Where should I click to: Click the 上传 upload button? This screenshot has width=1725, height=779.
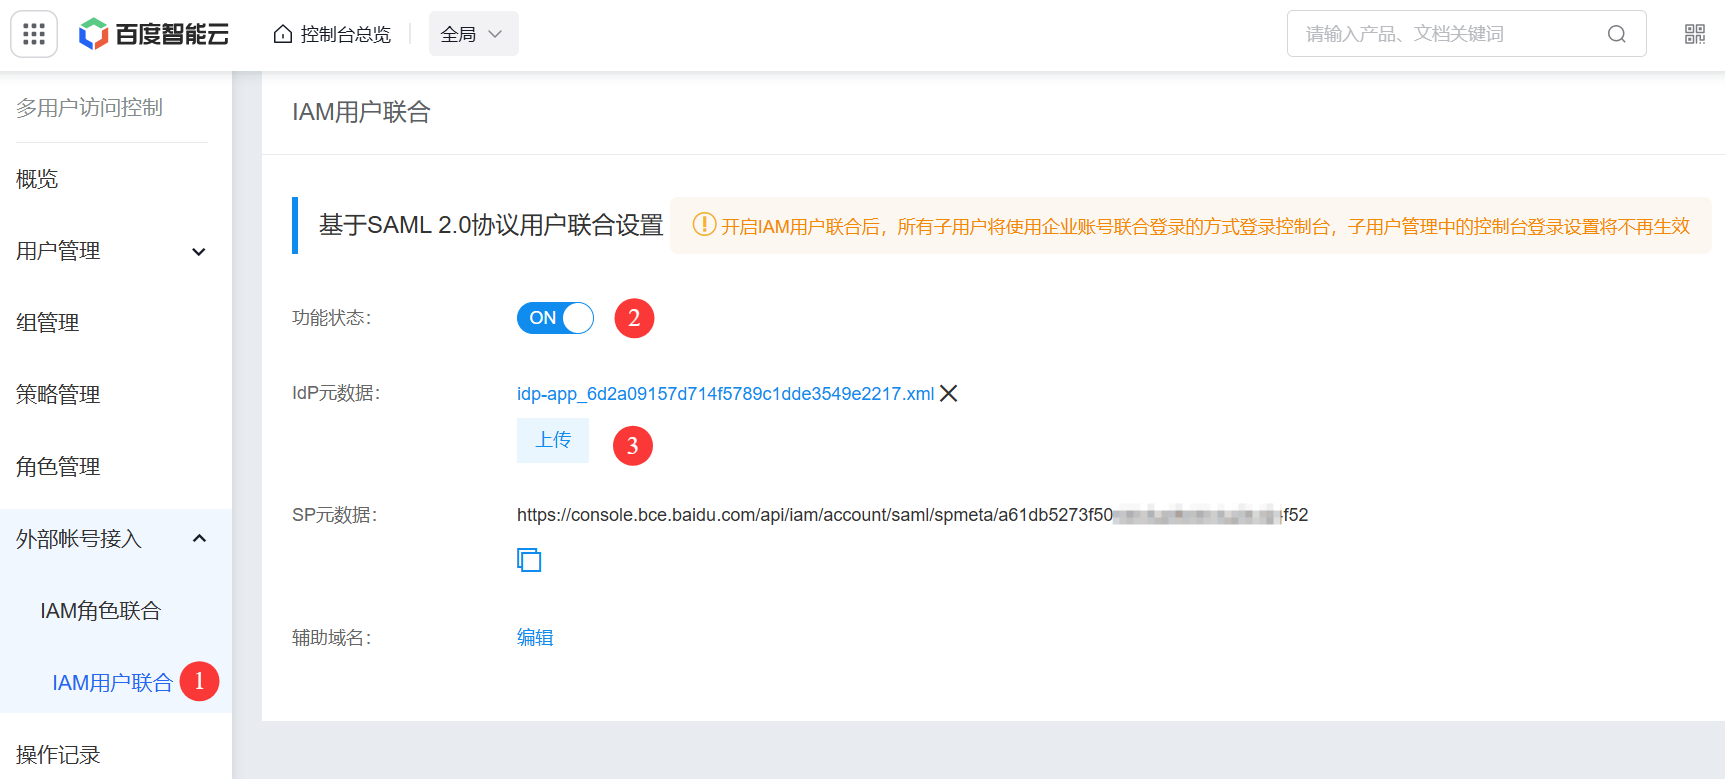553,440
